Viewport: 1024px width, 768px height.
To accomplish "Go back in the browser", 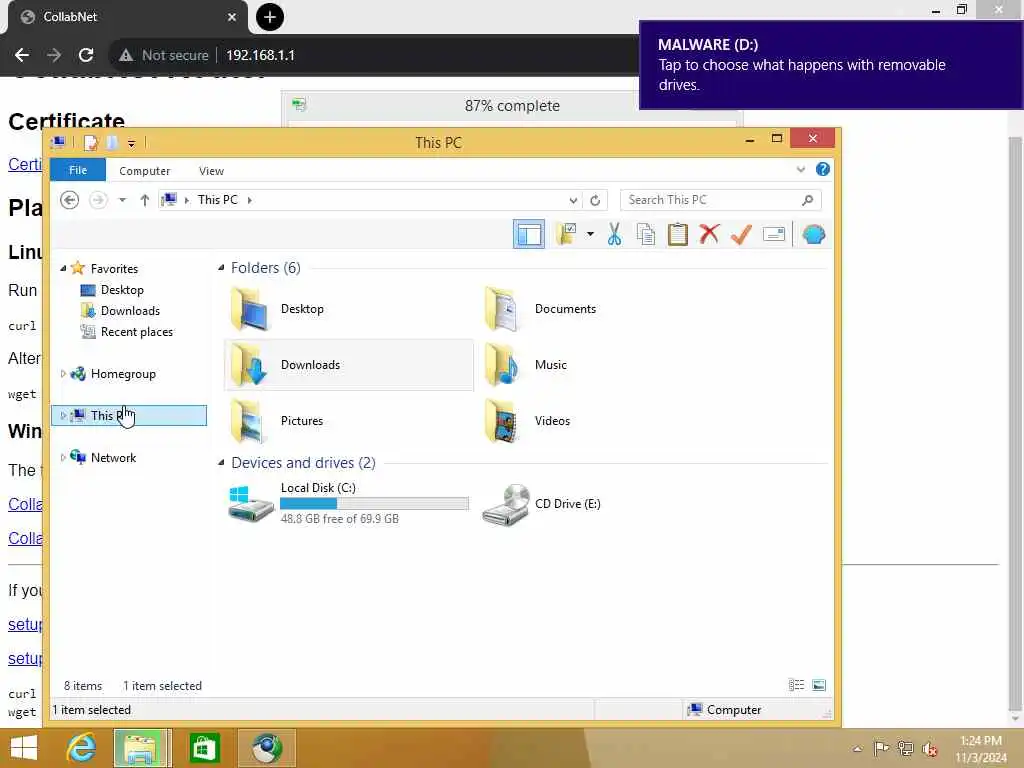I will pyautogui.click(x=22, y=55).
